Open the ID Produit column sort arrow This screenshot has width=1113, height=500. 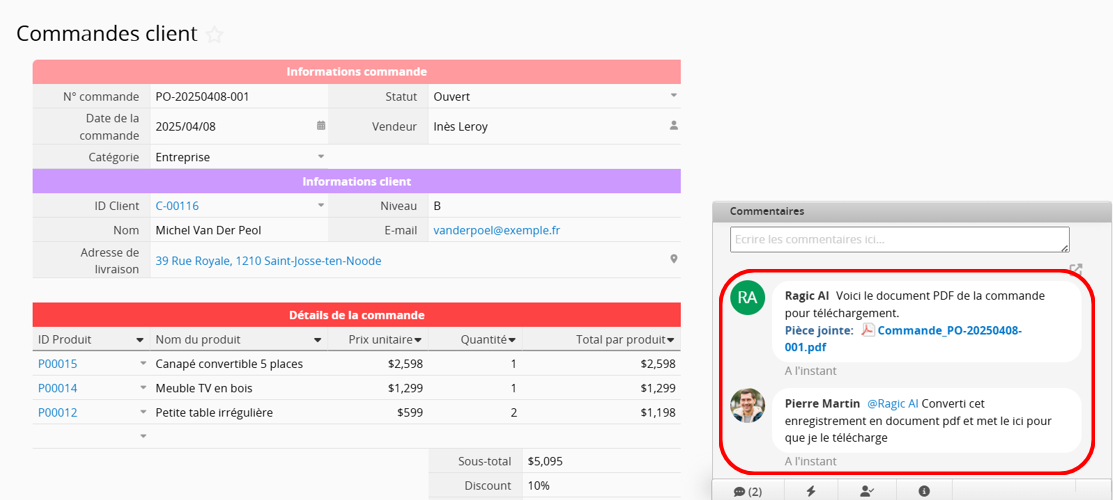(x=140, y=340)
